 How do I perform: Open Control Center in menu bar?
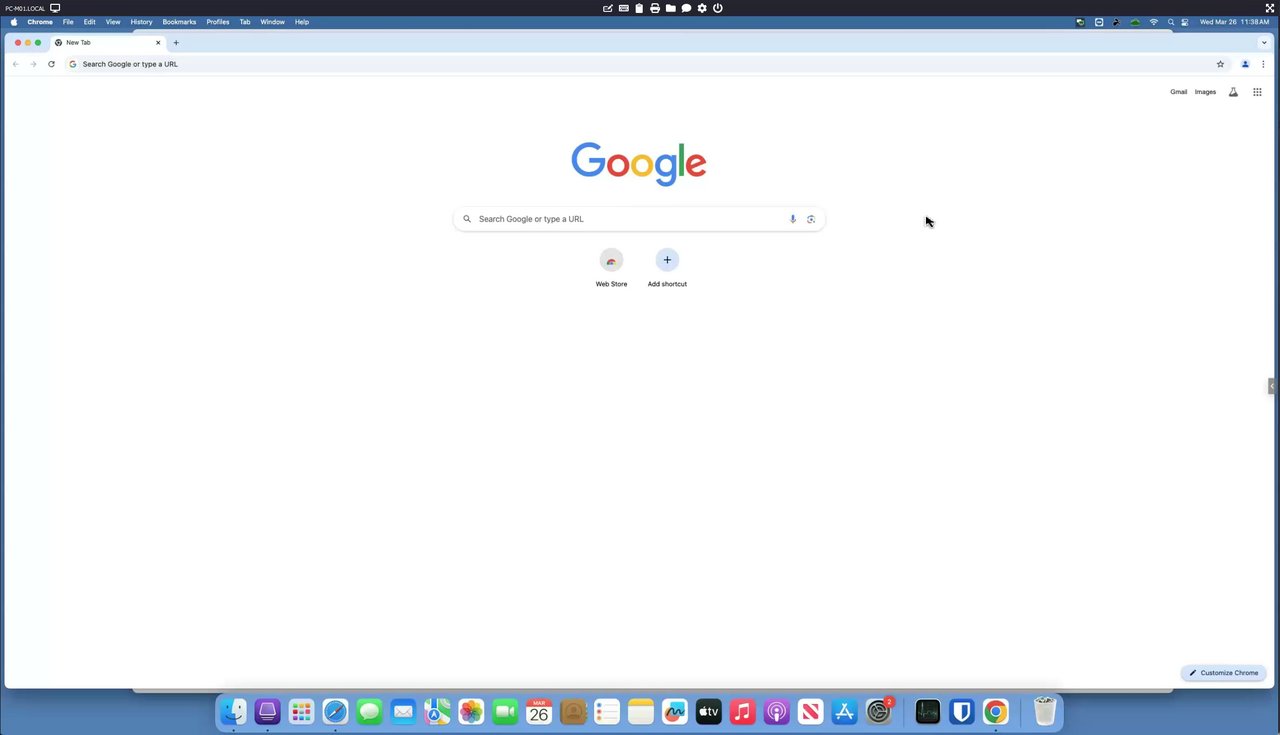[x=1185, y=22]
